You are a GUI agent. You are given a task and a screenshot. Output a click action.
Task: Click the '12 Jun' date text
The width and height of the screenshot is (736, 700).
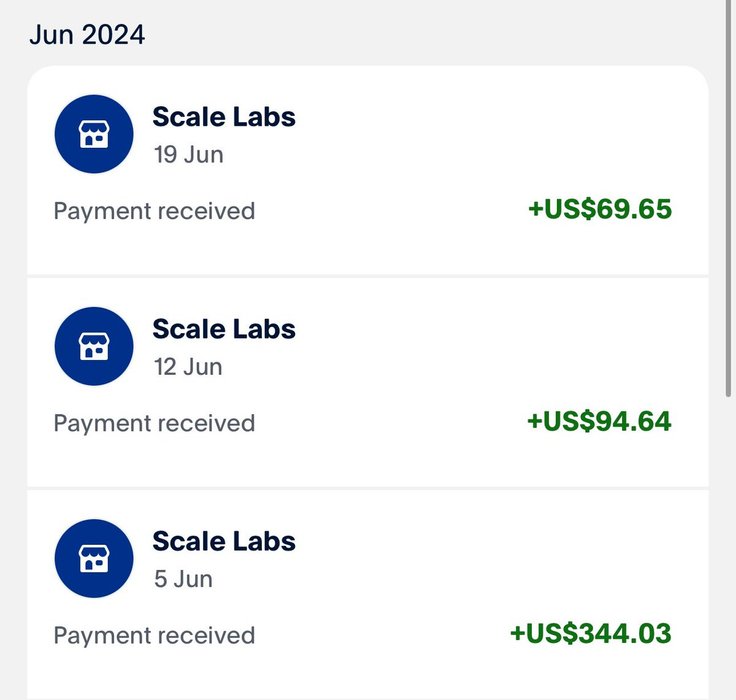tap(188, 367)
